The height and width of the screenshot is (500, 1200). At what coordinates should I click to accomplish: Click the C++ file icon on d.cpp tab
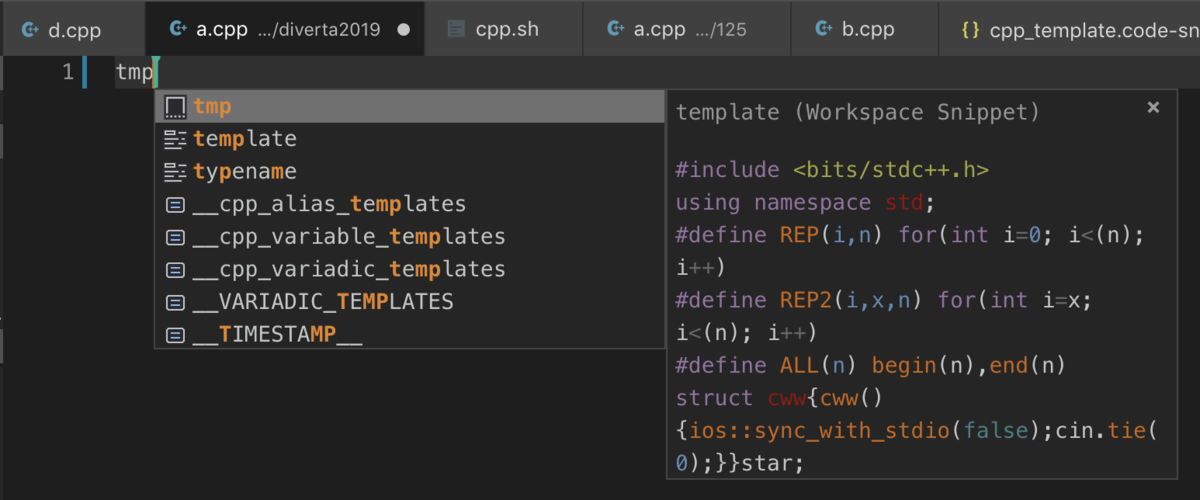tap(30, 29)
